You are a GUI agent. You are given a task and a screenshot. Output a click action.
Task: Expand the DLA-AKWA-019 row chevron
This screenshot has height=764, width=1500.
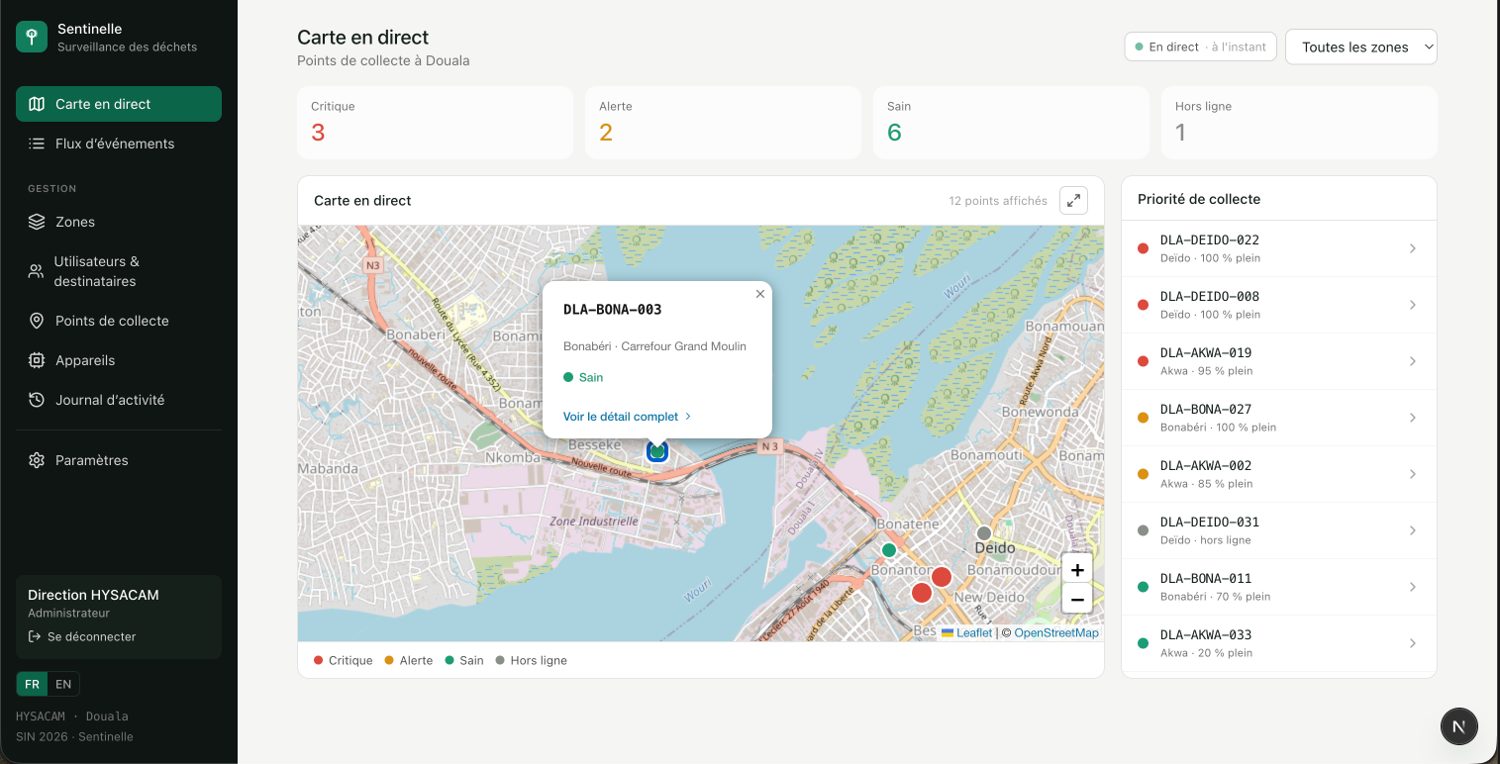tap(1412, 361)
